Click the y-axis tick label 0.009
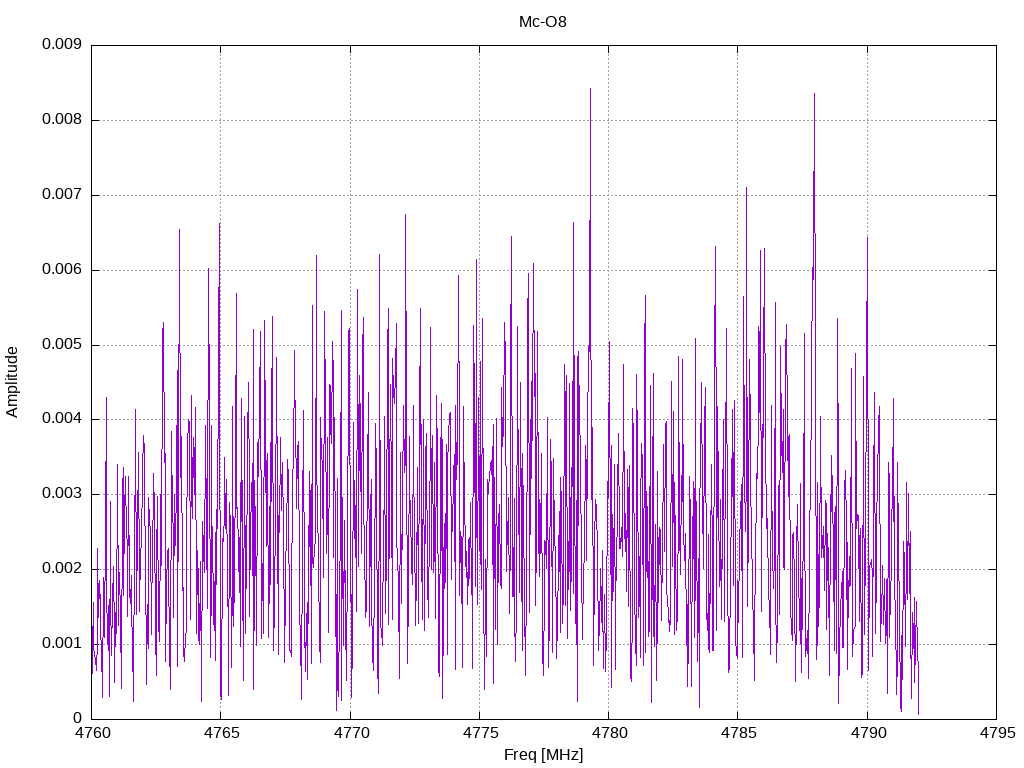 click(x=62, y=44)
